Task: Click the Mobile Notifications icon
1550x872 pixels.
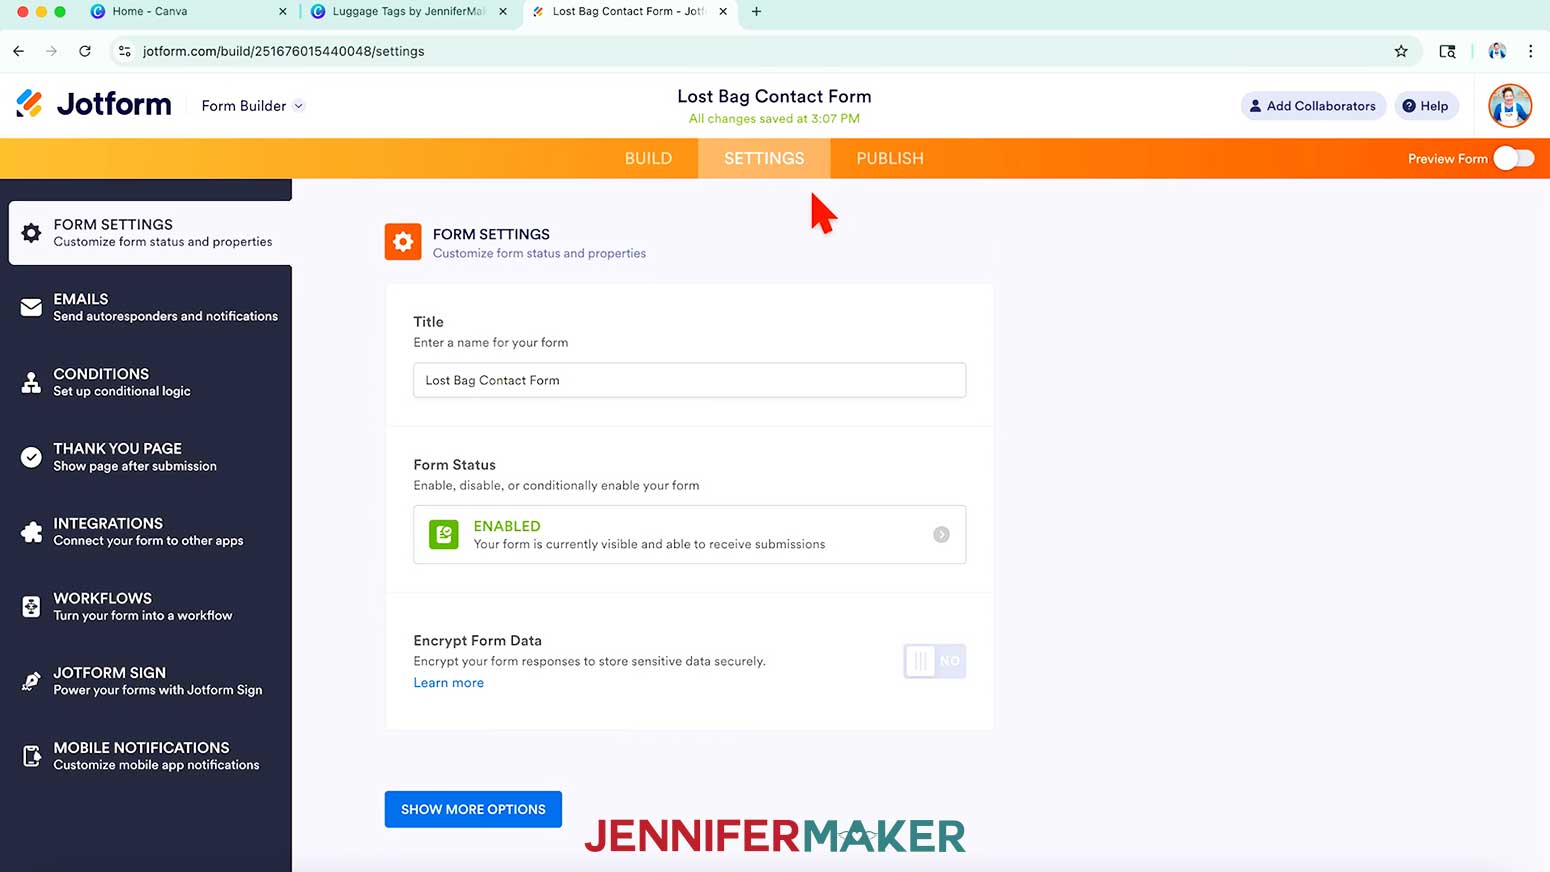Action: 31,756
